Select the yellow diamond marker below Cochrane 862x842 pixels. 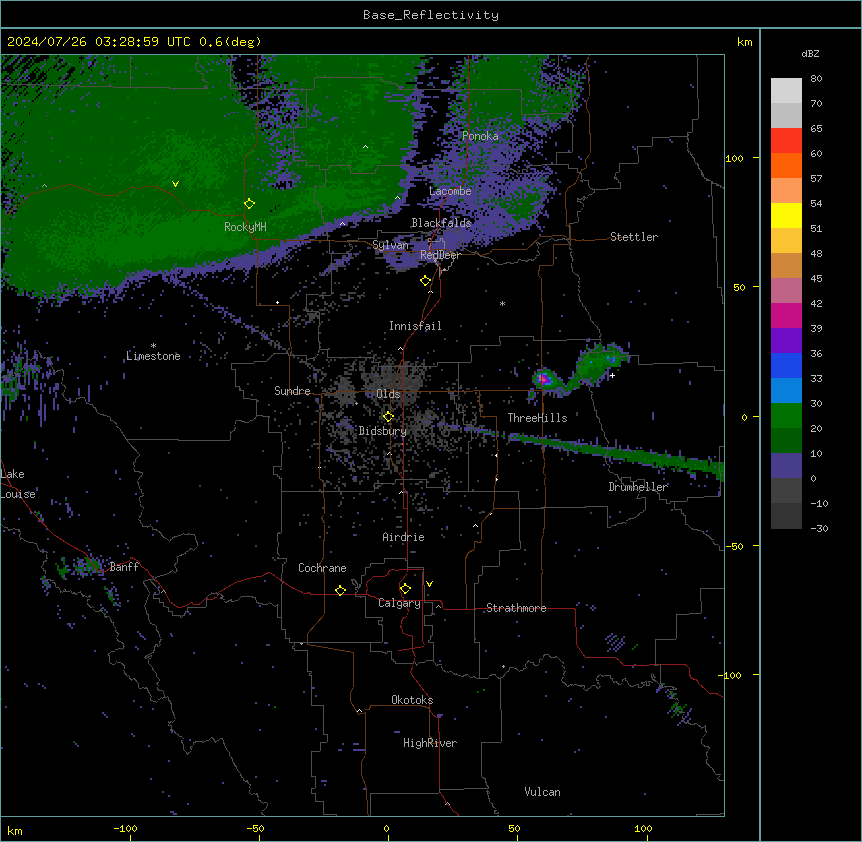340,590
